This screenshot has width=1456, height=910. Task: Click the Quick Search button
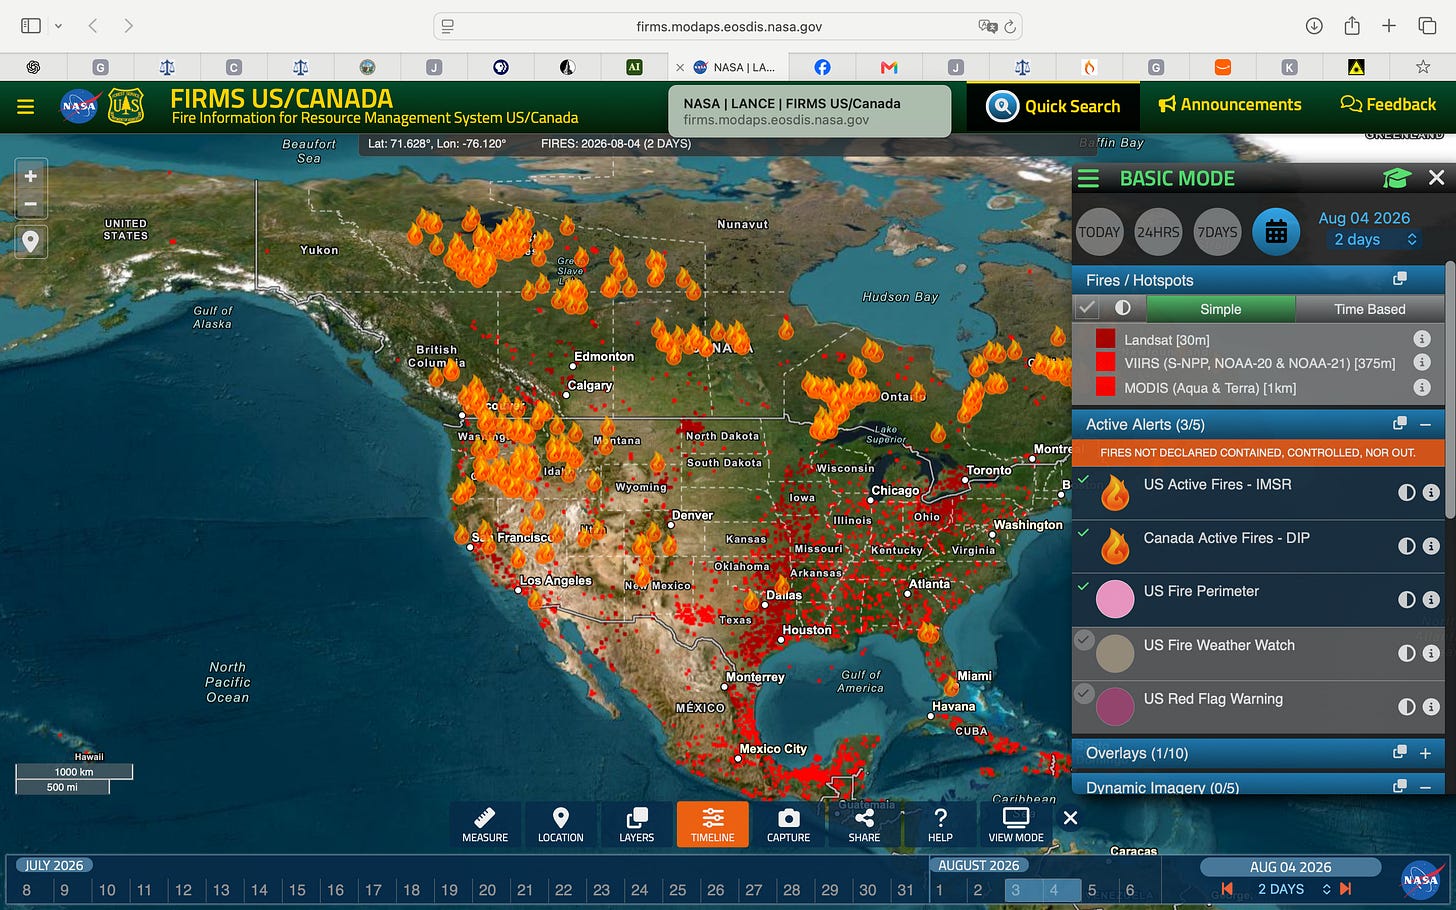[1053, 106]
